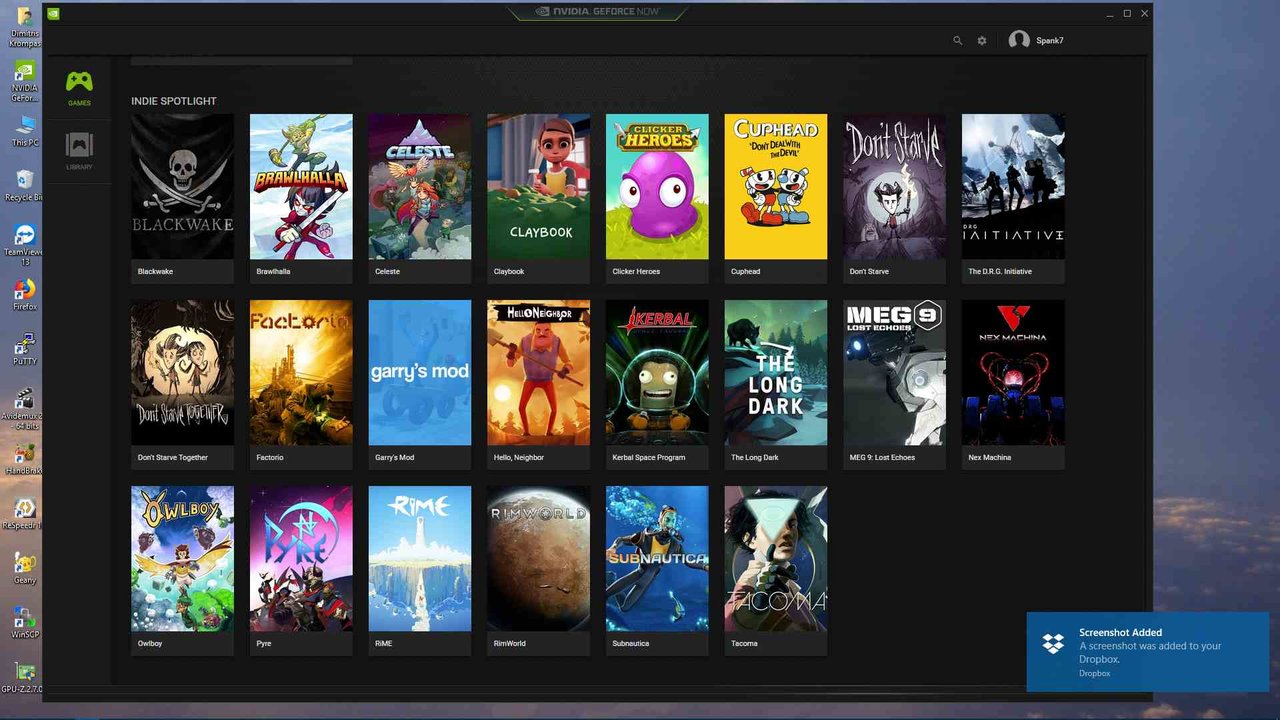Open the Clicker Heroes cover art
The image size is (1280, 720).
pyautogui.click(x=657, y=187)
